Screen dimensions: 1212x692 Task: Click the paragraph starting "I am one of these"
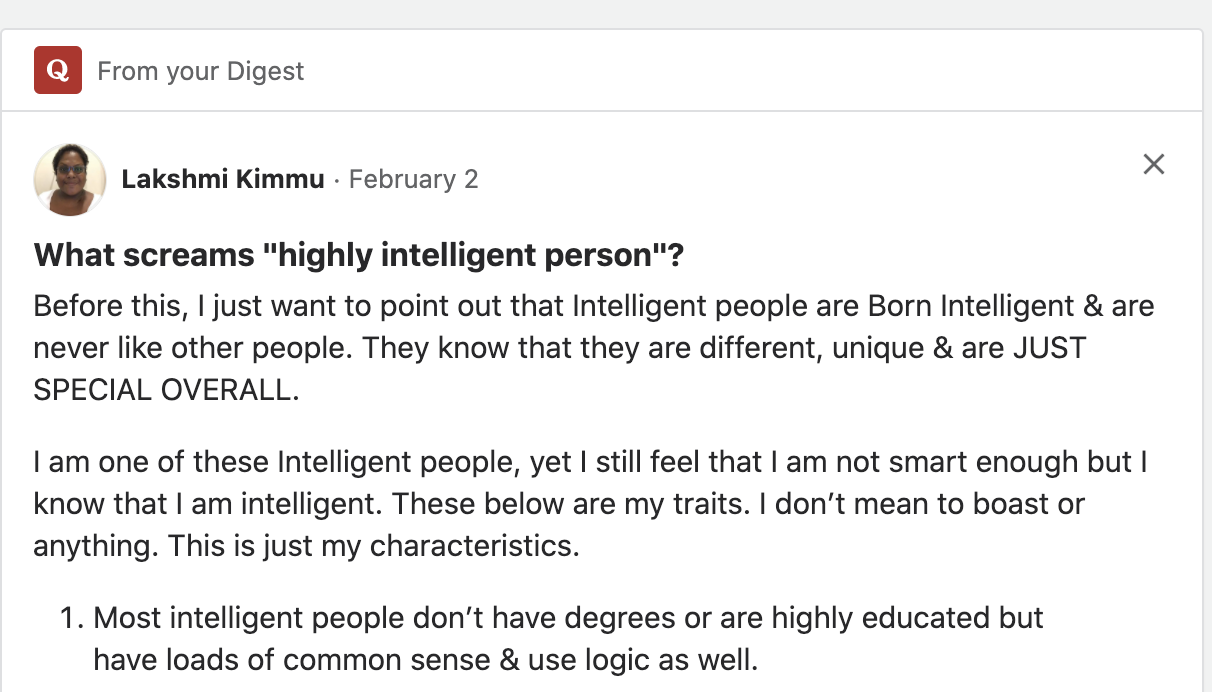click(590, 463)
